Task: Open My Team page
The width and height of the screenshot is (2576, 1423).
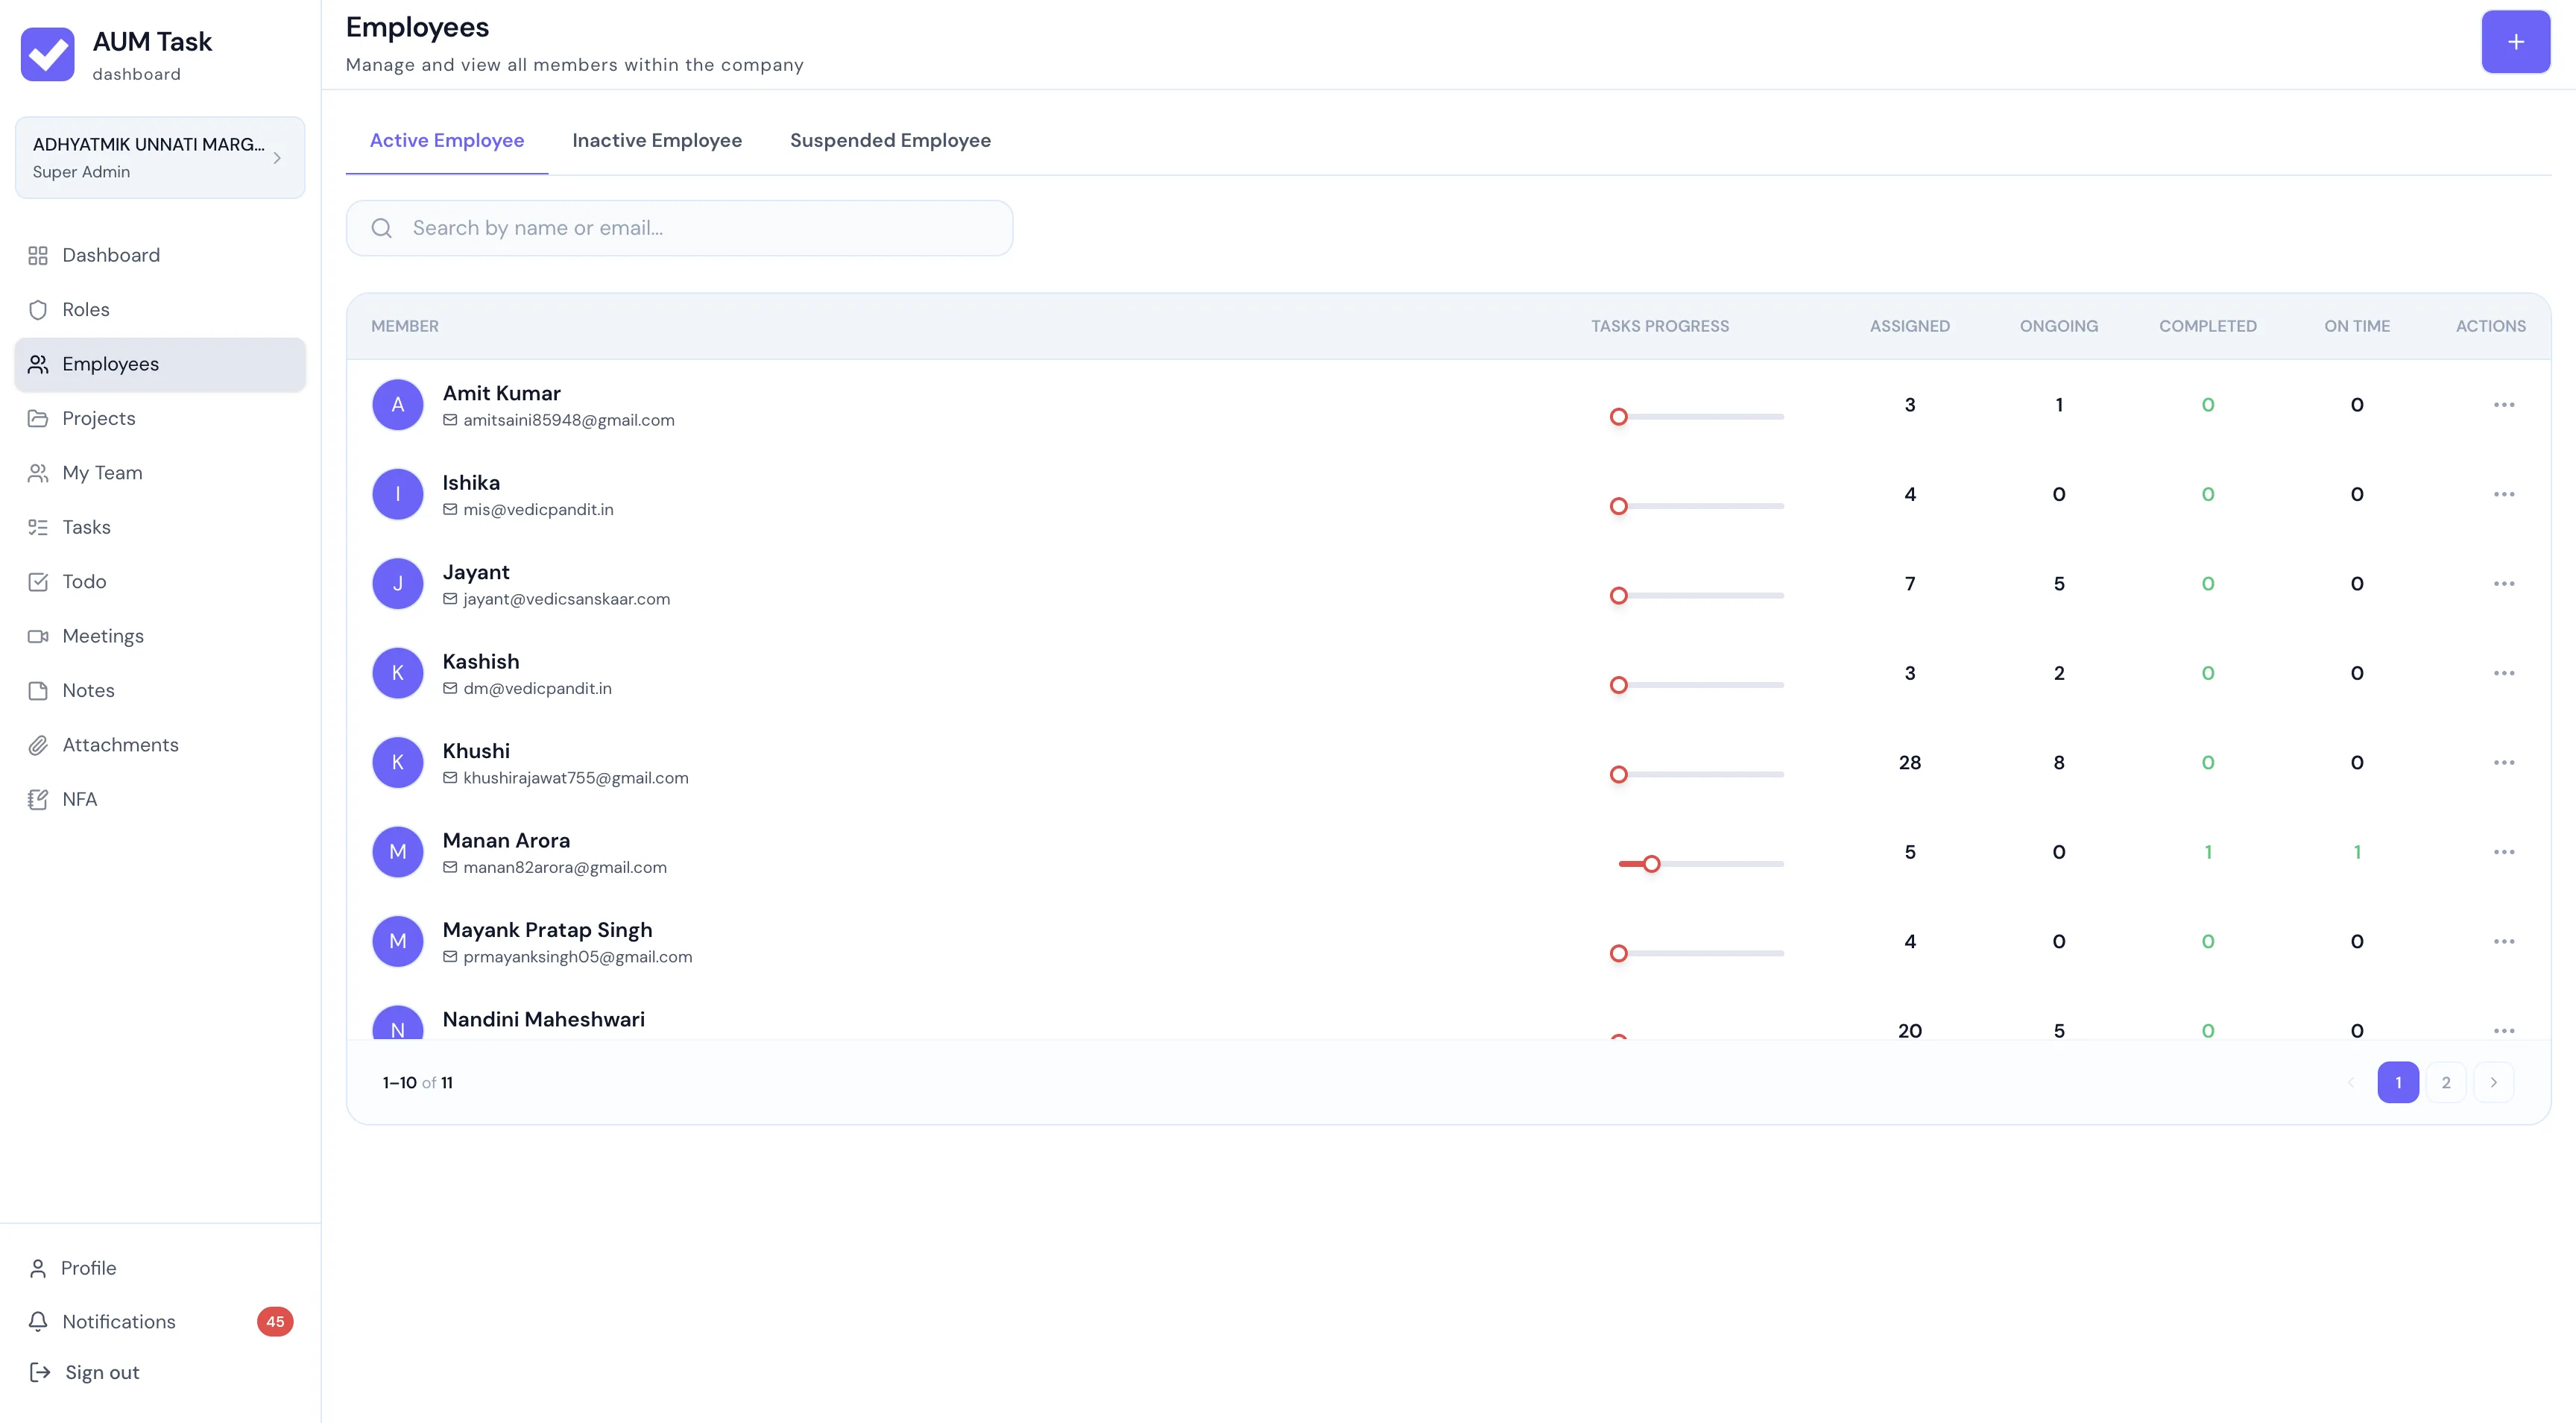Action: 160,473
